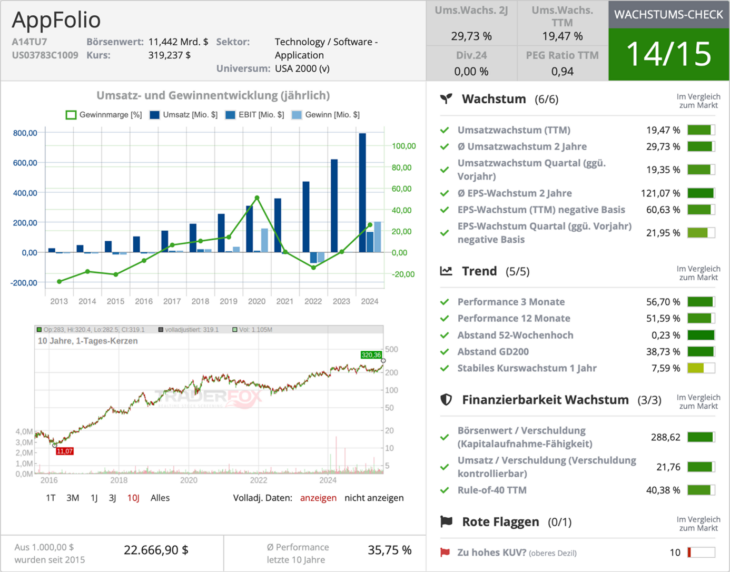Select the 10J chart timeframe
This screenshot has width=730, height=572.
pos(133,498)
